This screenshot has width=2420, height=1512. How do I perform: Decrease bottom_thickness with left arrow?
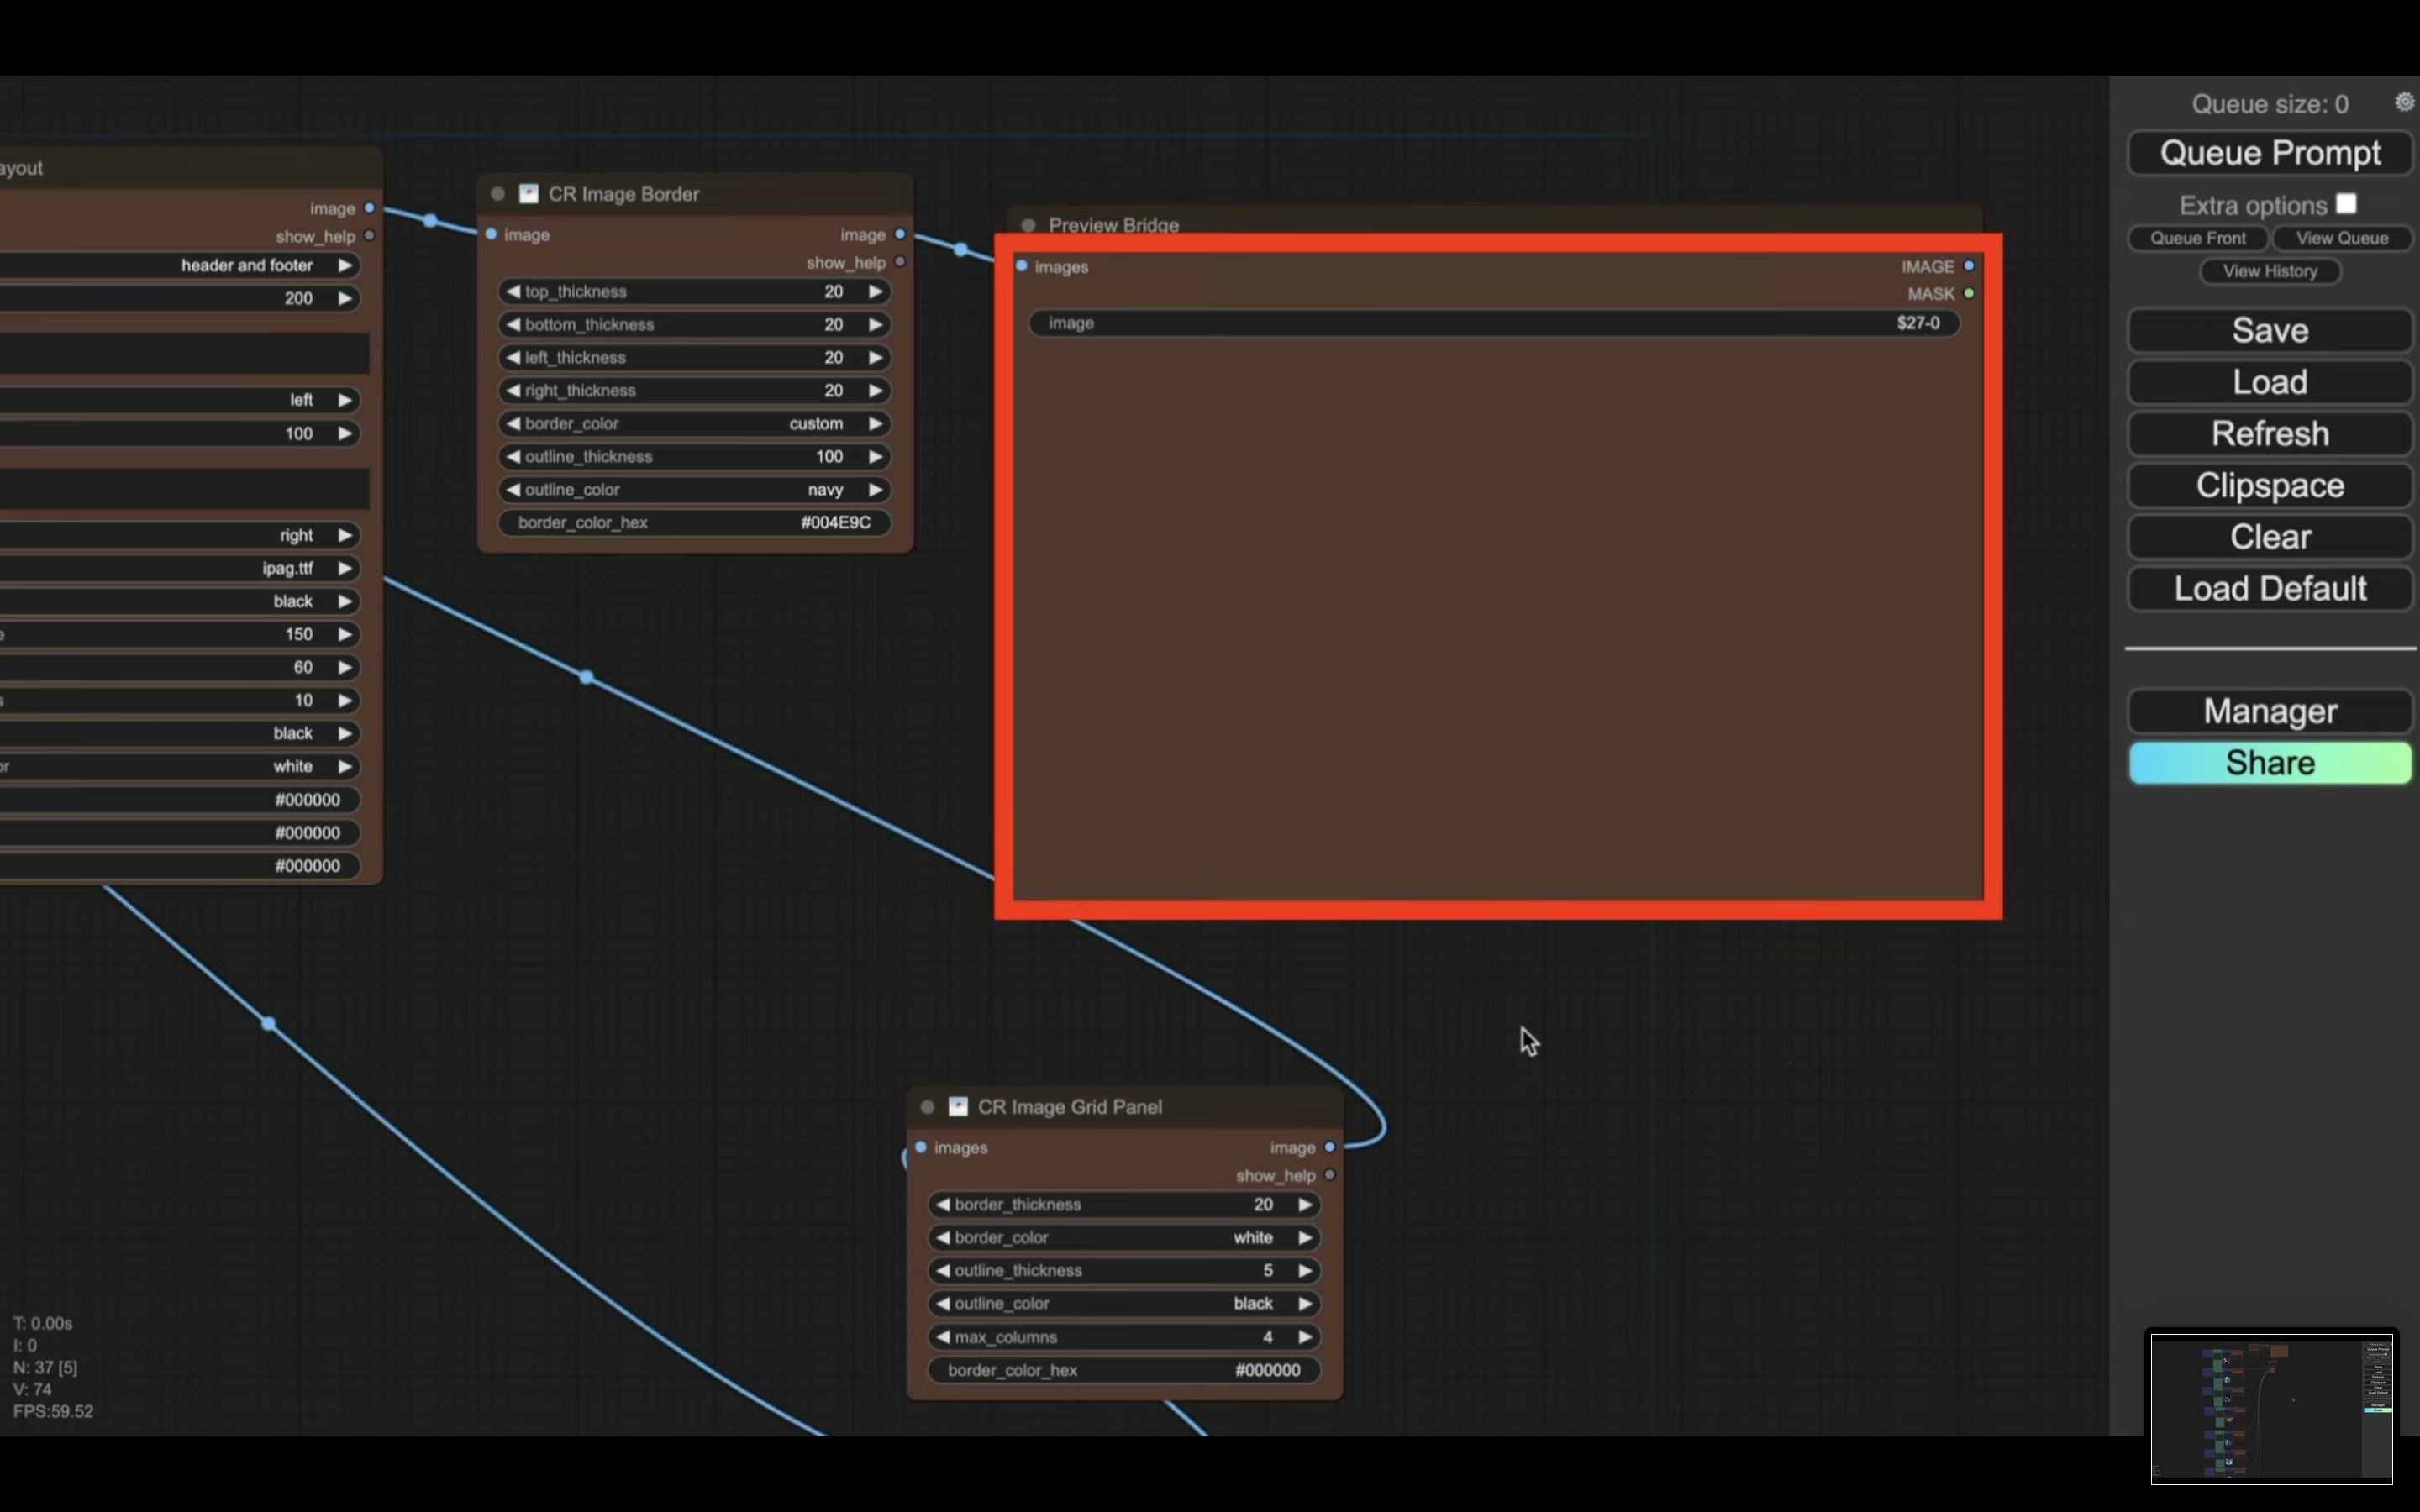click(513, 324)
